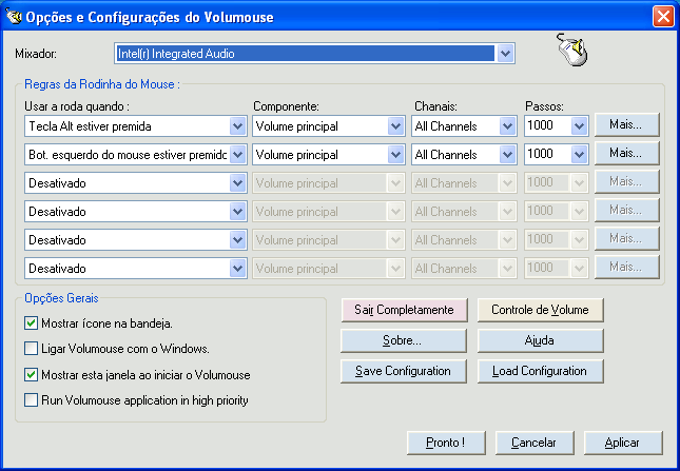Click the Intel(r) Integrated Audio text
This screenshot has height=471, width=680.
176,54
